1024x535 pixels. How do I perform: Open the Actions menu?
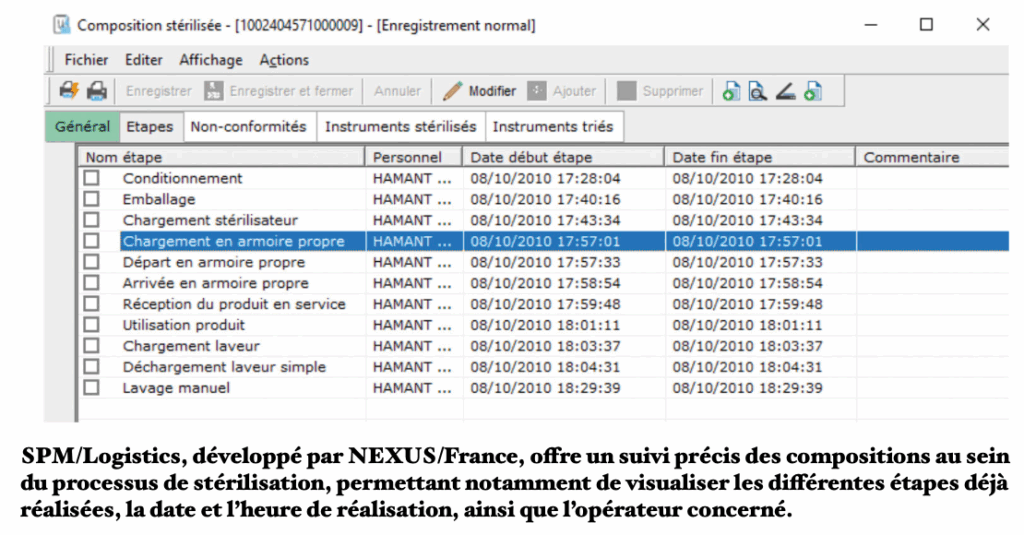click(x=284, y=60)
